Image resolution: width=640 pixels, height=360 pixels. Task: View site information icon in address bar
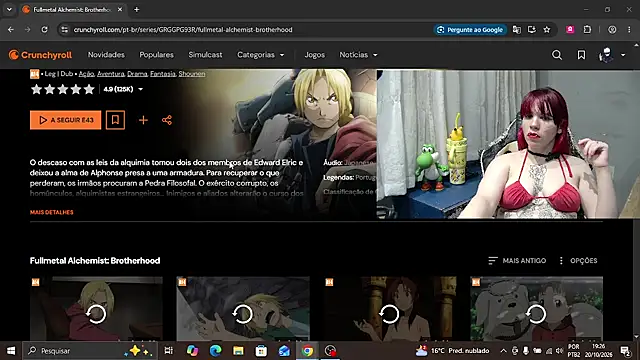click(64, 29)
